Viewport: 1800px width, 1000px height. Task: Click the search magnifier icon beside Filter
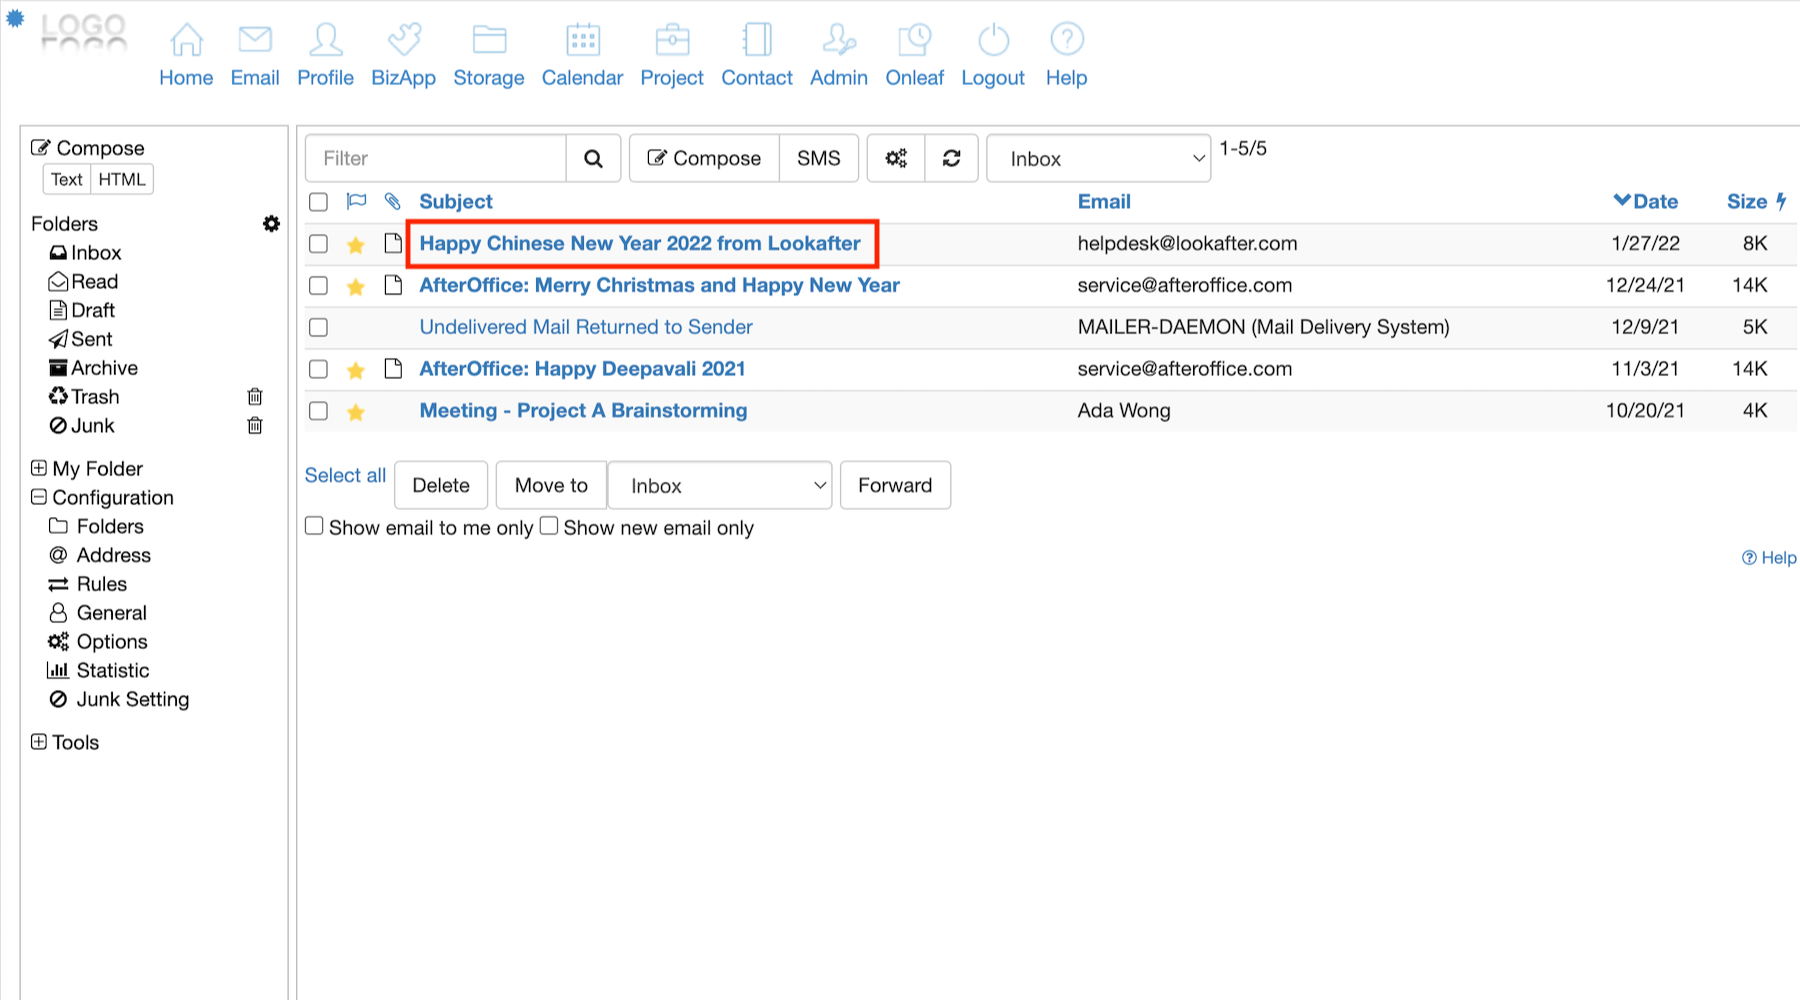593,159
